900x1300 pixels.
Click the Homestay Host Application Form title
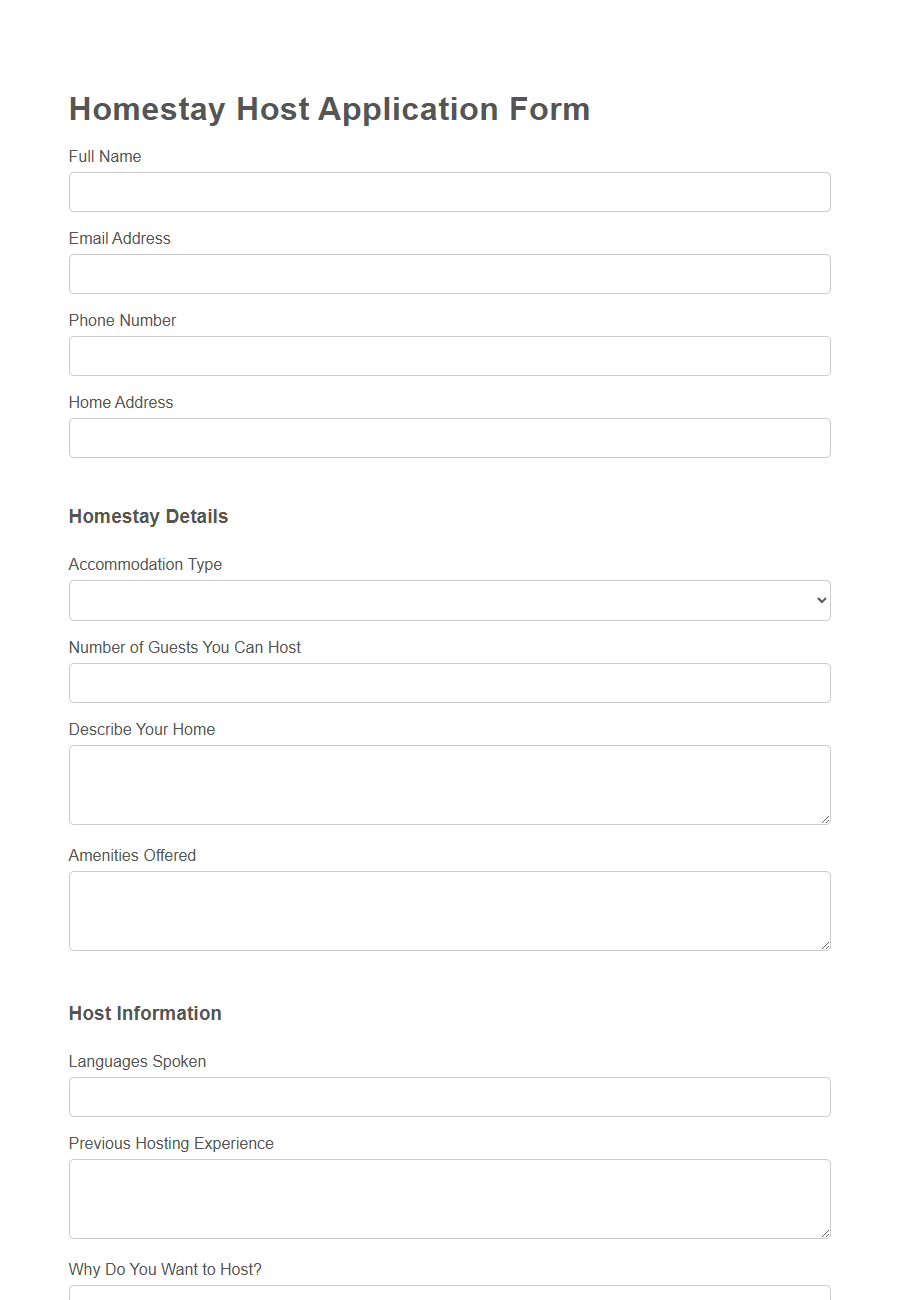(329, 109)
